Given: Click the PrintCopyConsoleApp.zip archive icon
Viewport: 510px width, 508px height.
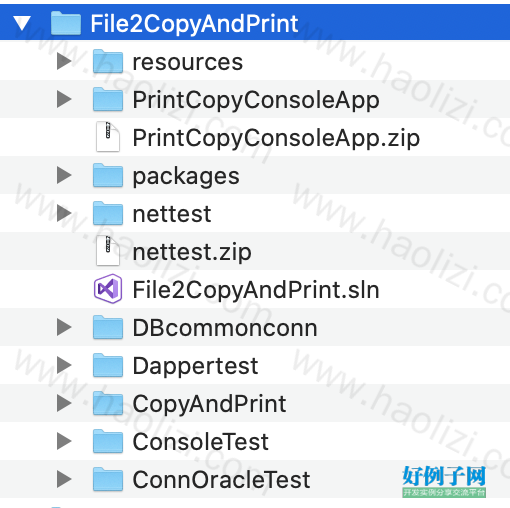Looking at the screenshot, I should [x=108, y=137].
